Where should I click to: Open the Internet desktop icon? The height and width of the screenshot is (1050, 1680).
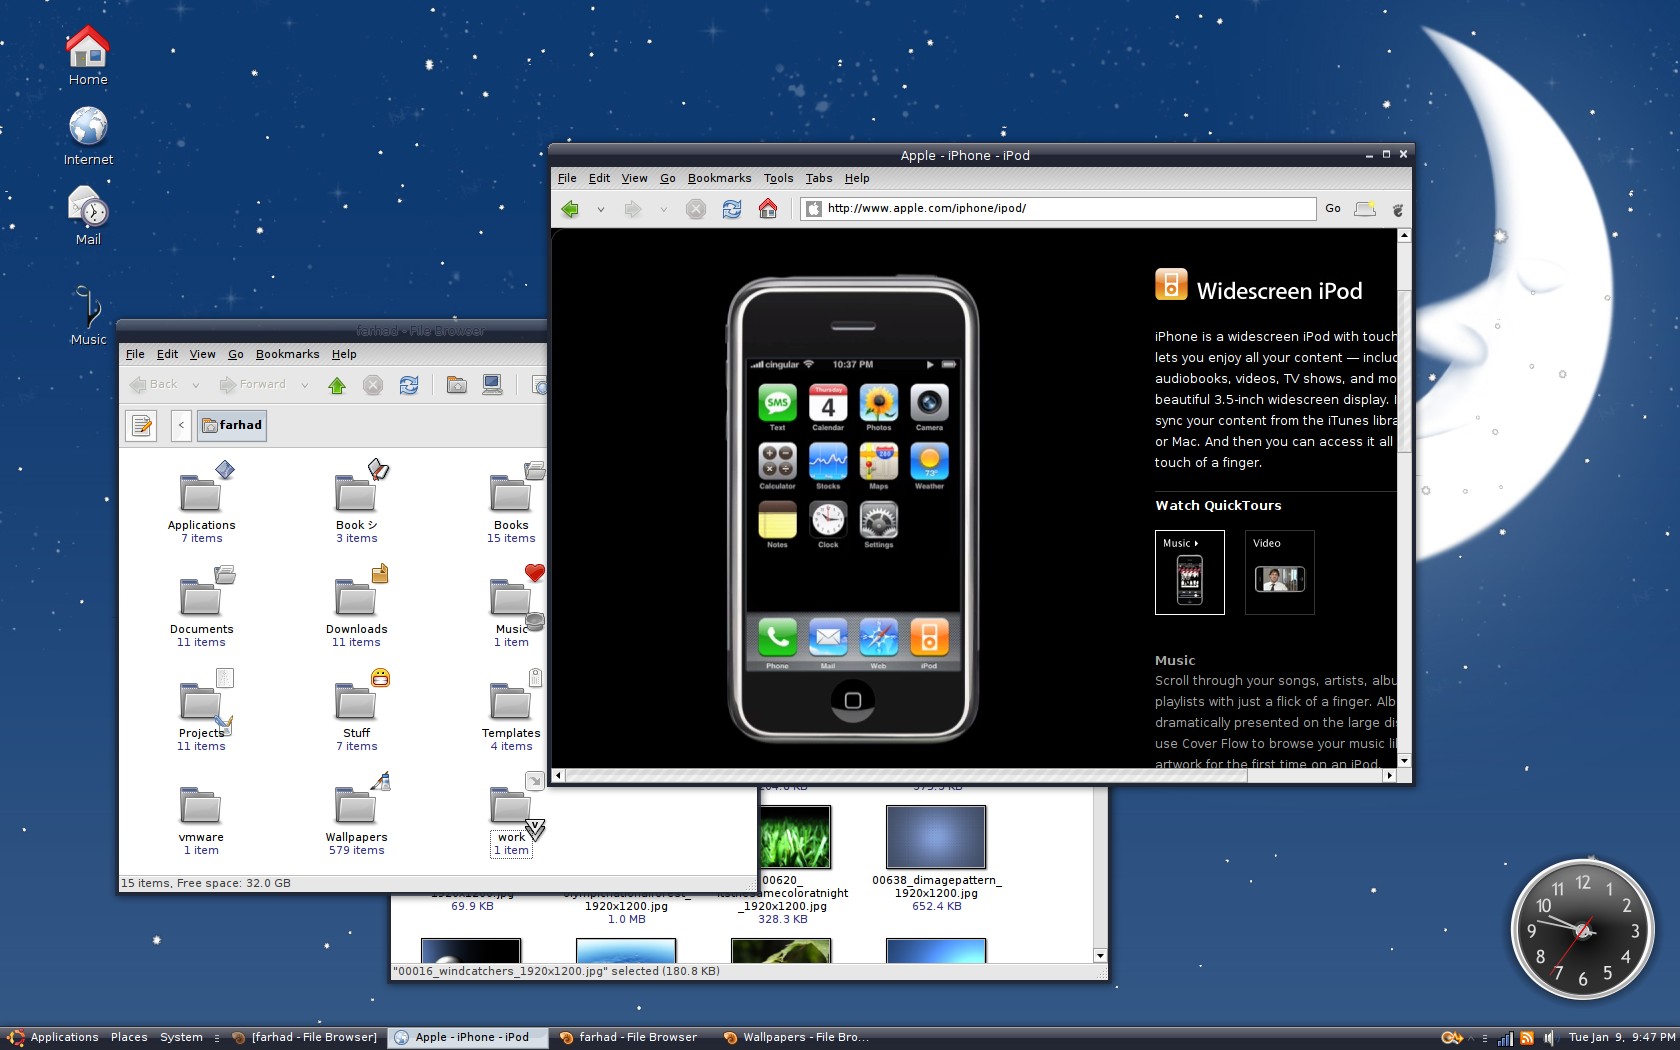pyautogui.click(x=88, y=136)
